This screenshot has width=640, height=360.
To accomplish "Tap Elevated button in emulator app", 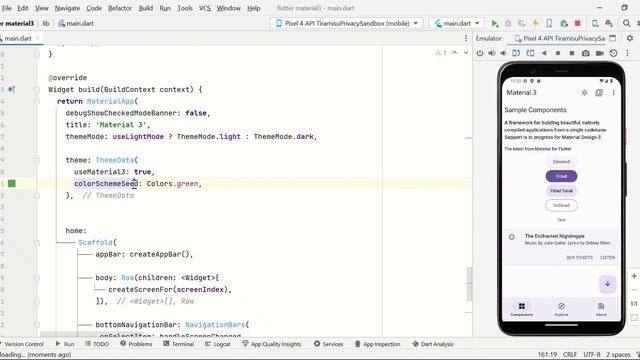I will [x=561, y=162].
